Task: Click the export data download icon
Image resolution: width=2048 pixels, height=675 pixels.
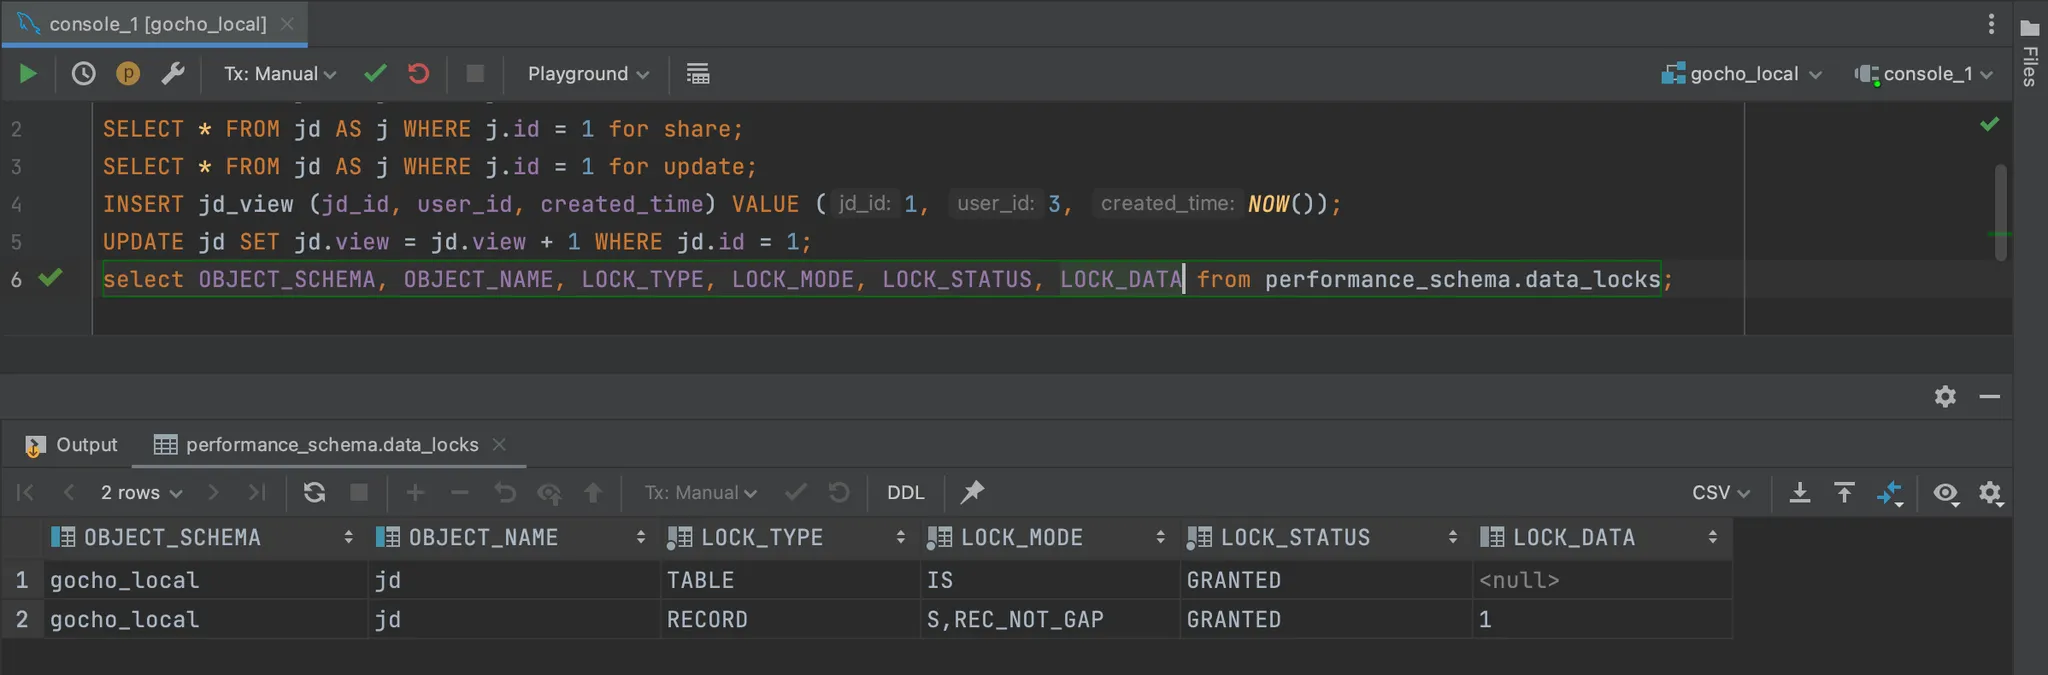Action: pos(1799,492)
